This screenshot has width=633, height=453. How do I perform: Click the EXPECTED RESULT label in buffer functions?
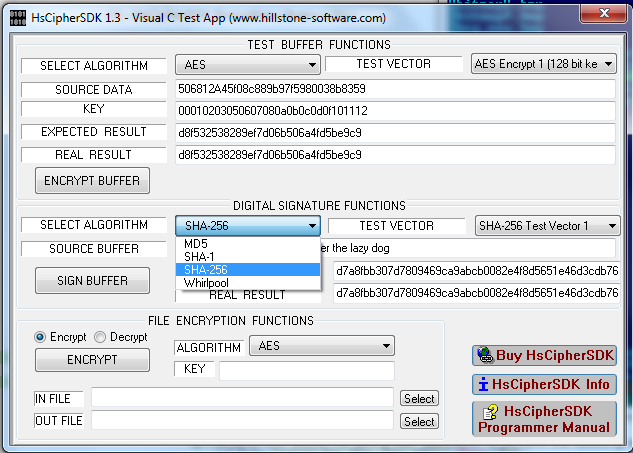[x=94, y=132]
